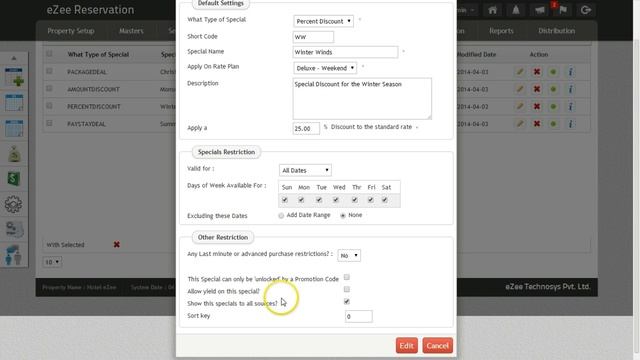Tick the select-all checkbox in table header
Image resolution: width=640 pixels, height=360 pixels.
pyautogui.click(x=49, y=54)
